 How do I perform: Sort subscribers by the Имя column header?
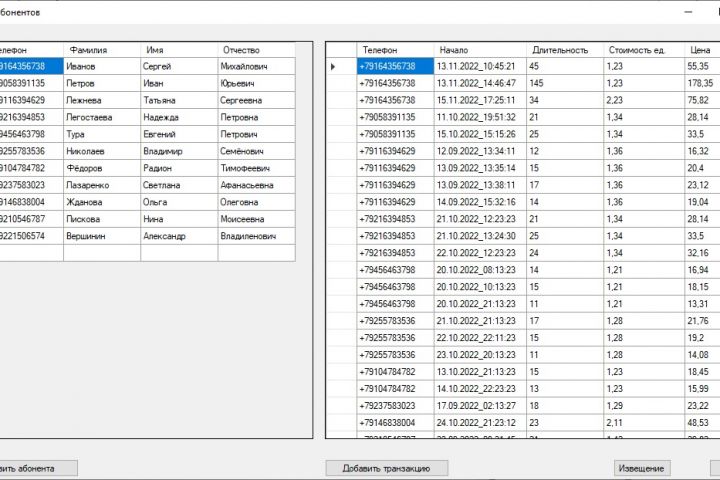(179, 50)
